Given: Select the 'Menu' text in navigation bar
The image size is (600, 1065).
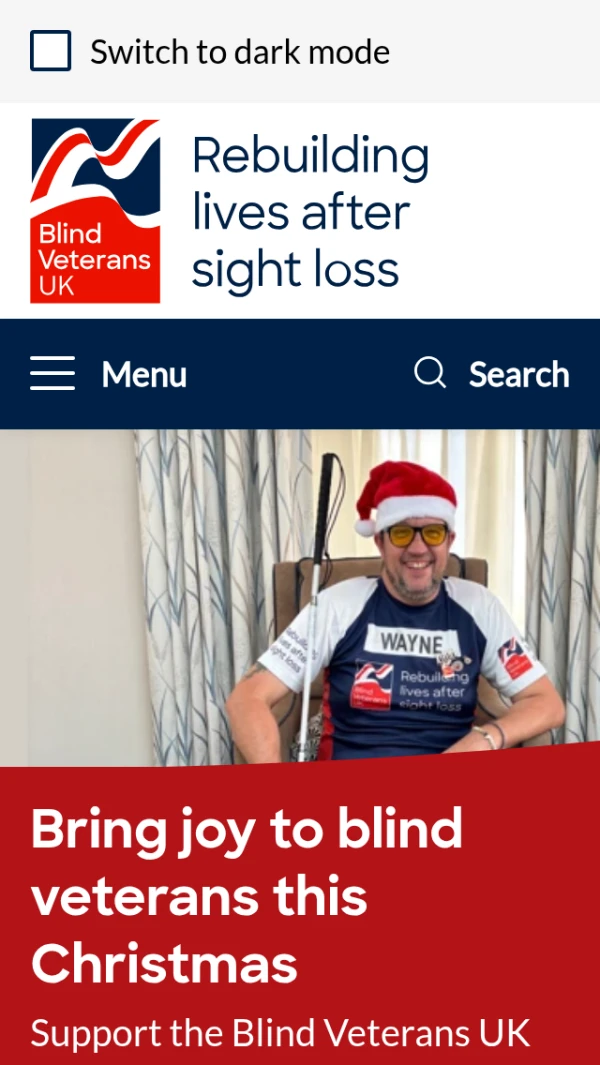Looking at the screenshot, I should (144, 374).
